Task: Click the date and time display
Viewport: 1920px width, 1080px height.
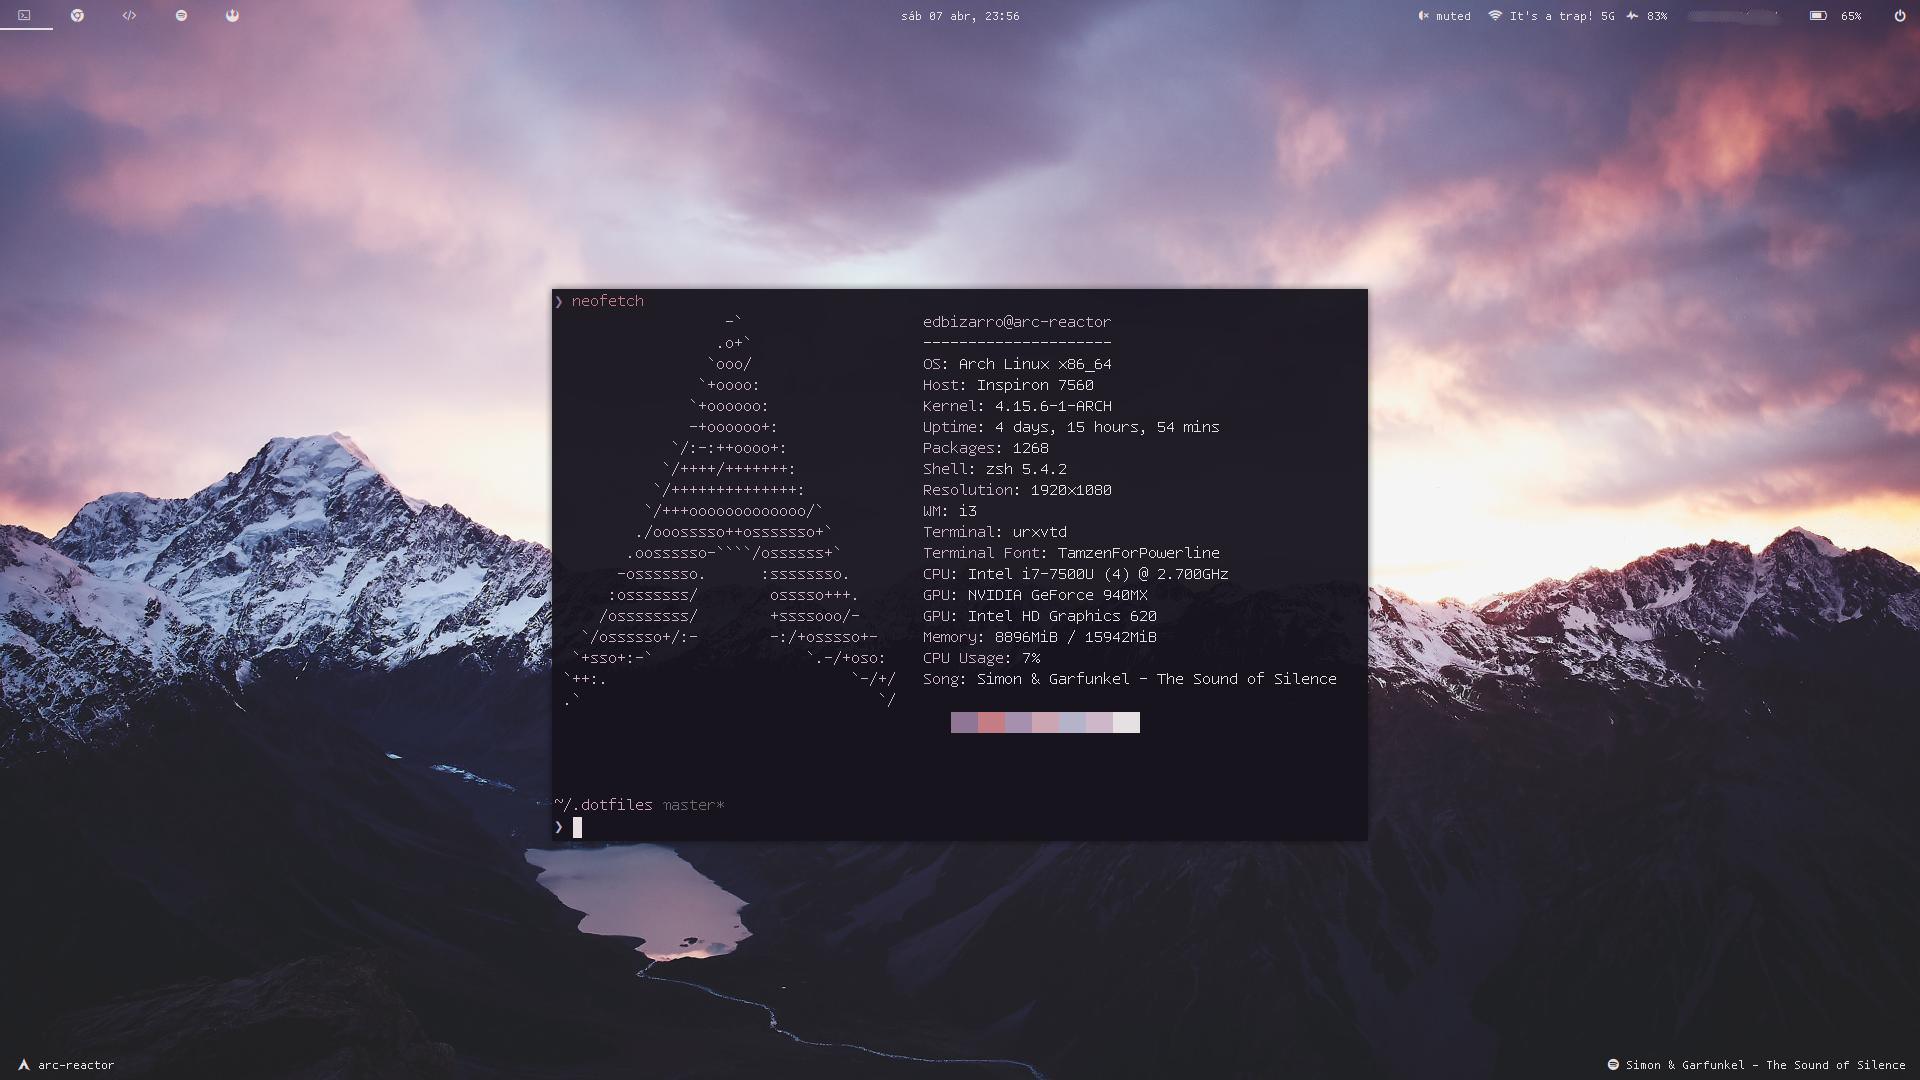Action: click(x=959, y=16)
